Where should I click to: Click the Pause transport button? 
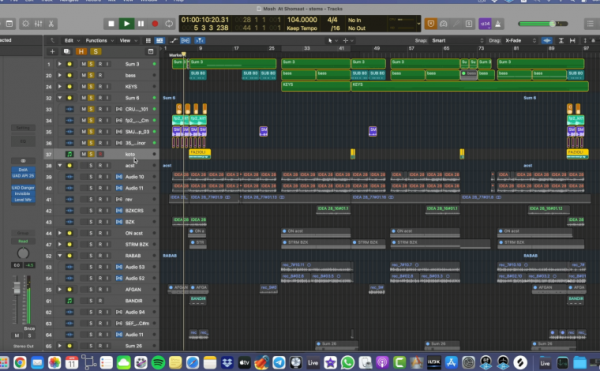pos(141,24)
